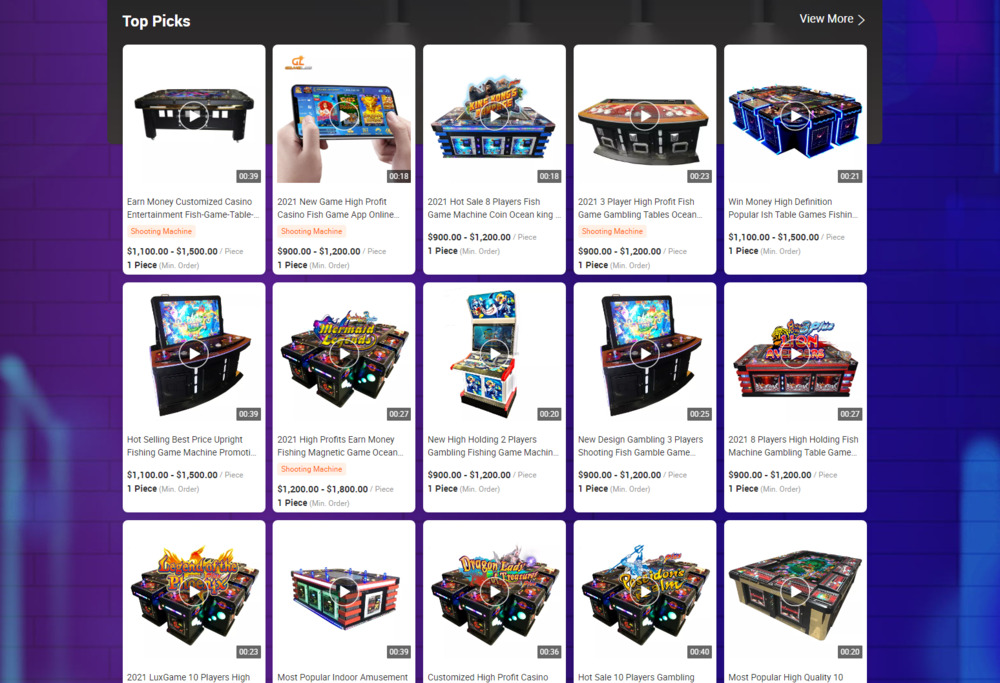Viewport: 1000px width, 683px height.
Task: Open 'Most Popular Indoor Amusement' product title
Action: click(x=342, y=677)
